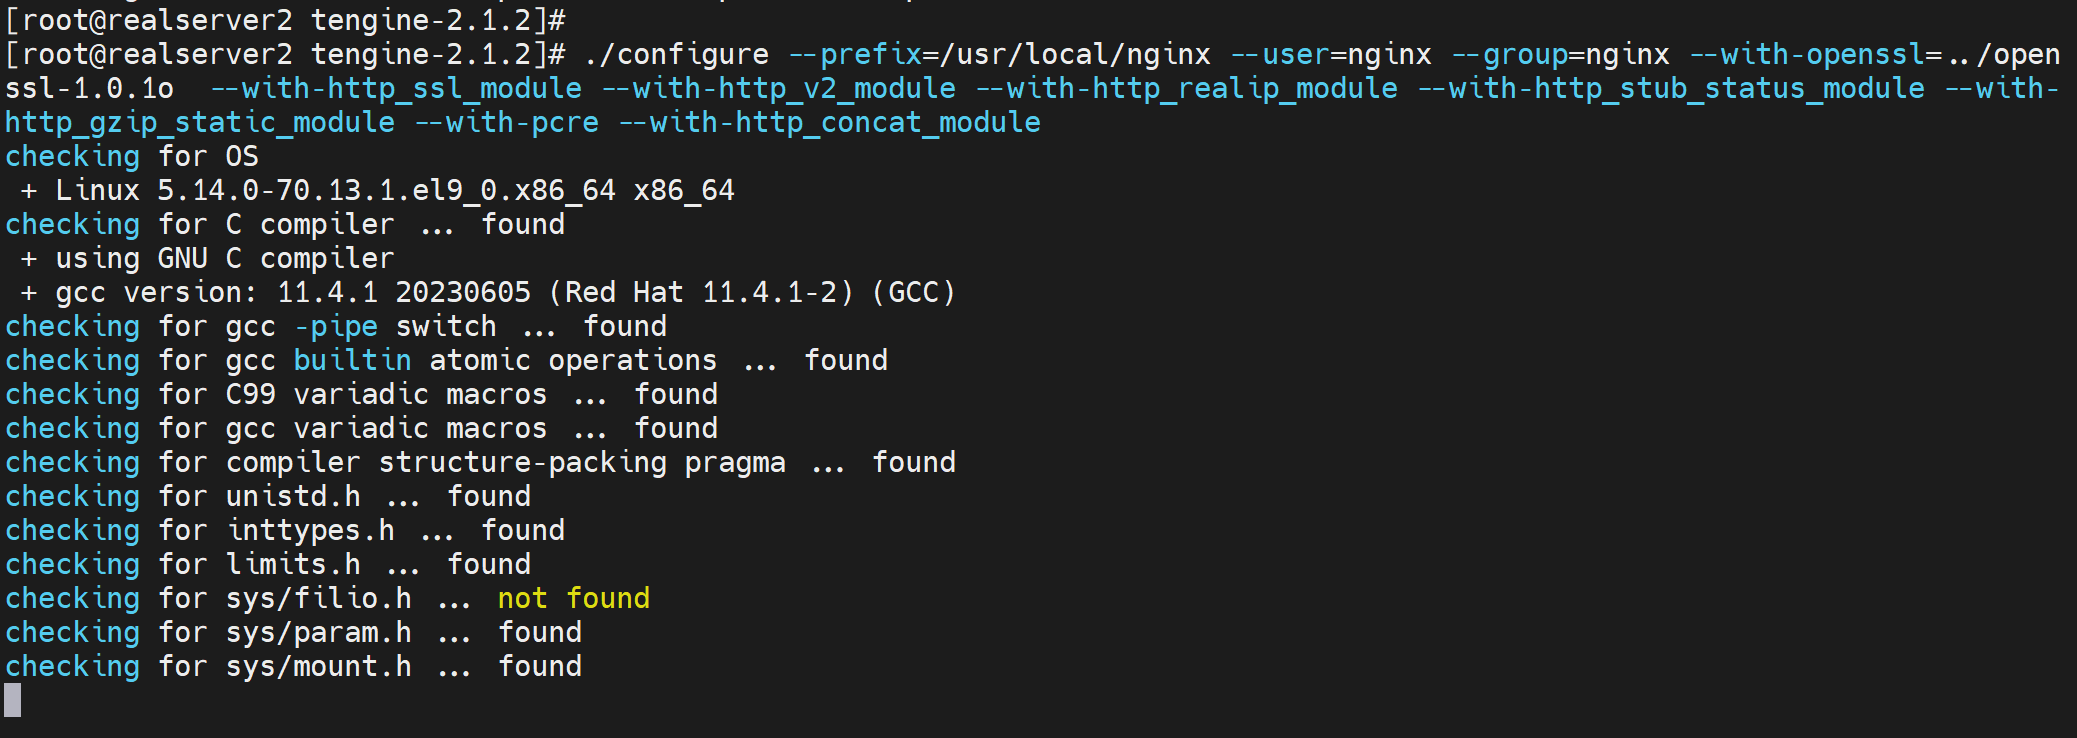Click the yellow "not found" result

pos(574,598)
